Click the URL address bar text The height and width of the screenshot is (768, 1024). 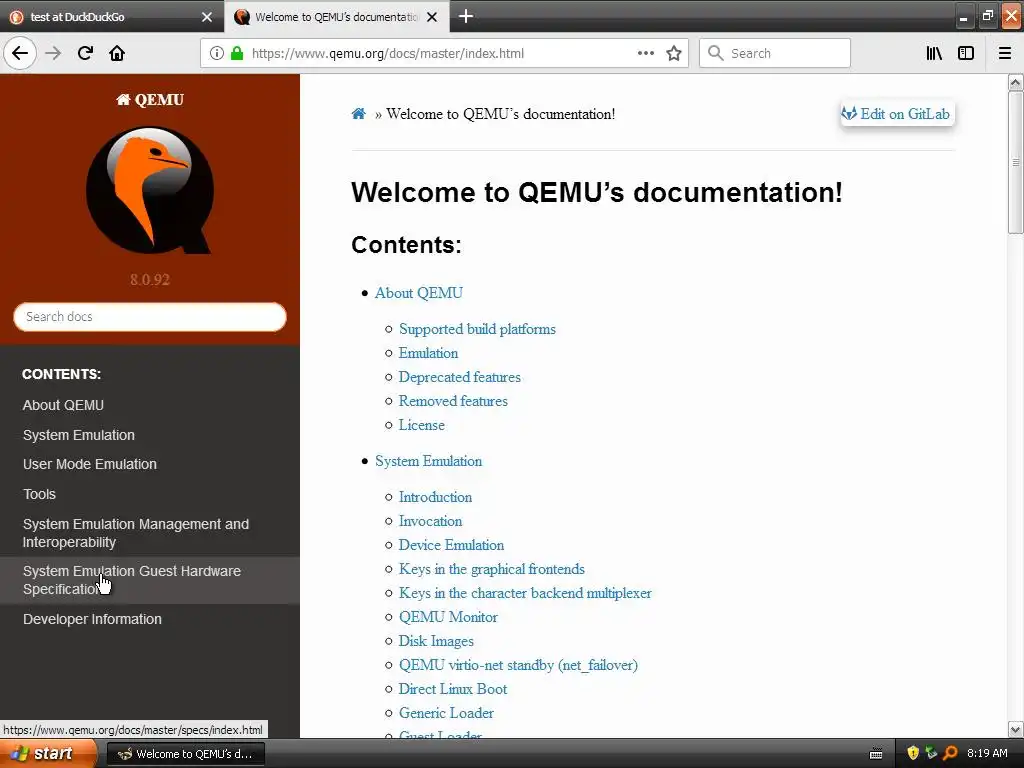(388, 53)
